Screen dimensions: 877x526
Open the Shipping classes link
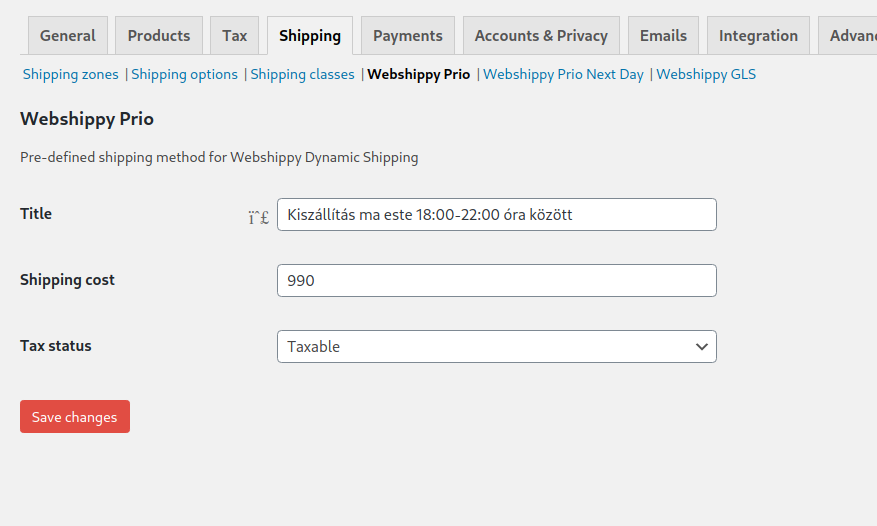[x=302, y=74]
